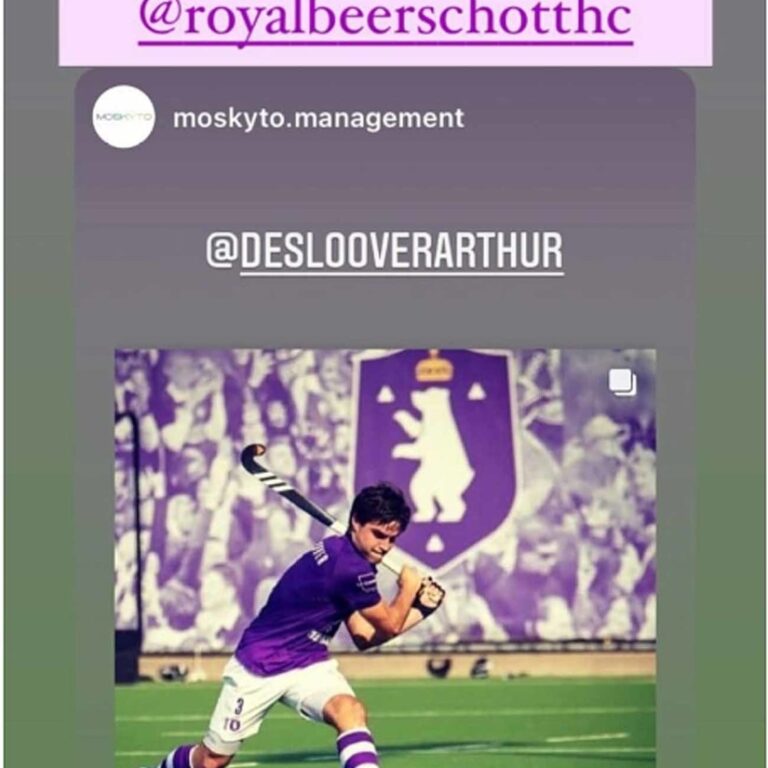Open the @royalbeerschotthc mention link
Image resolution: width=768 pixels, height=768 pixels.
coord(385,21)
